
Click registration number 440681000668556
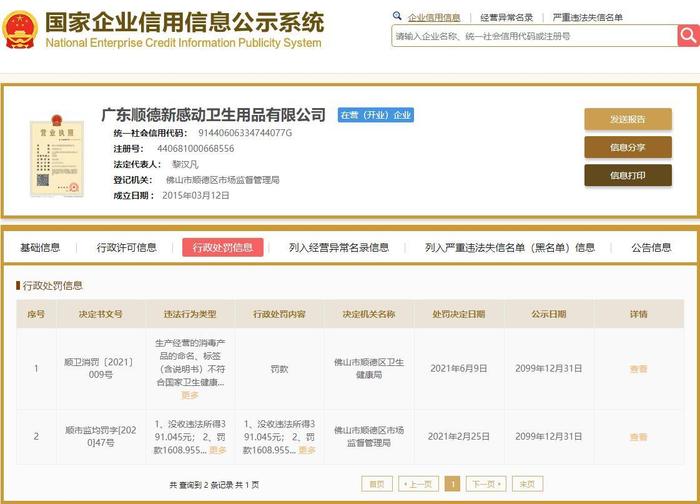pyautogui.click(x=196, y=148)
